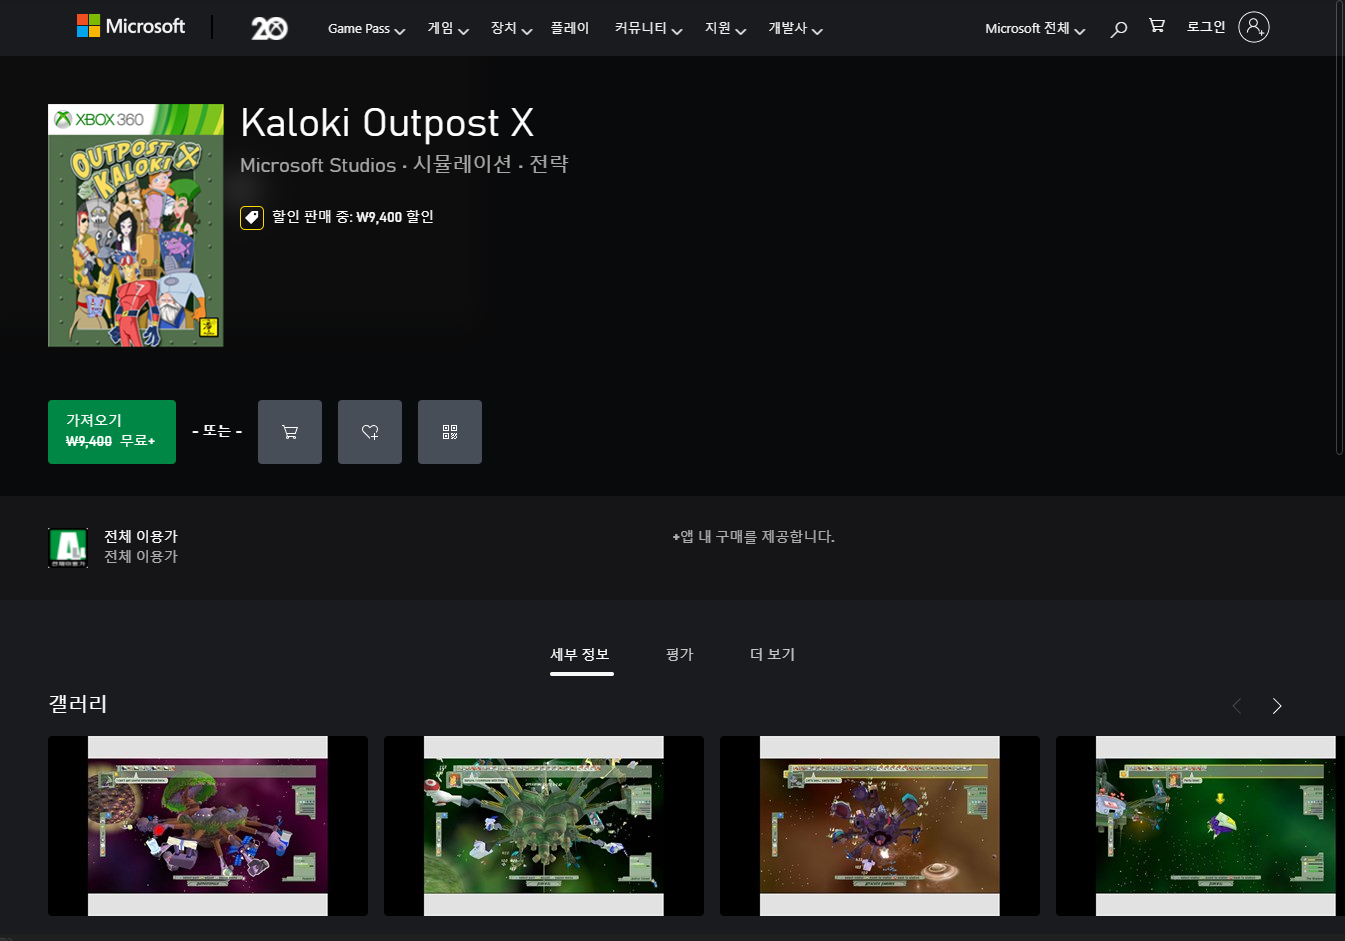Switch to the 더 보기 tab
The image size is (1345, 941).
point(773,655)
